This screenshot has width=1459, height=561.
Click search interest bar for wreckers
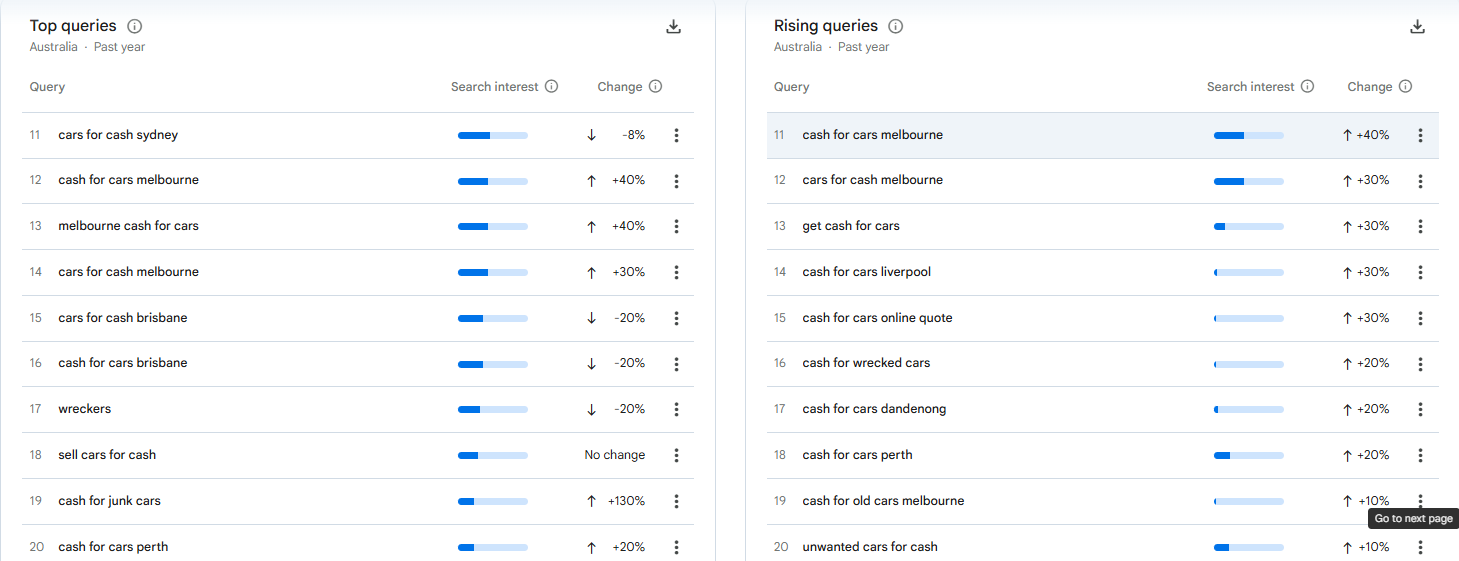(493, 409)
